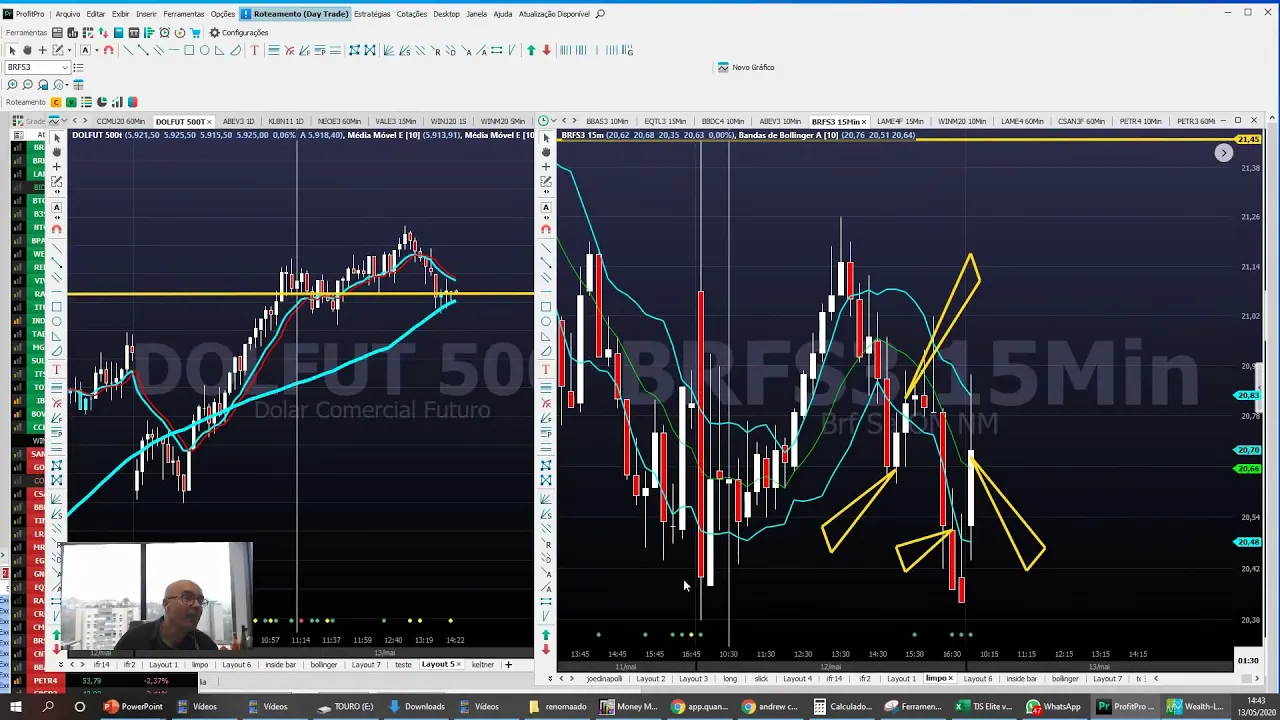The image size is (1280, 720).
Task: Open the list icon beside BRFS3 symbol box
Action: [x=78, y=67]
